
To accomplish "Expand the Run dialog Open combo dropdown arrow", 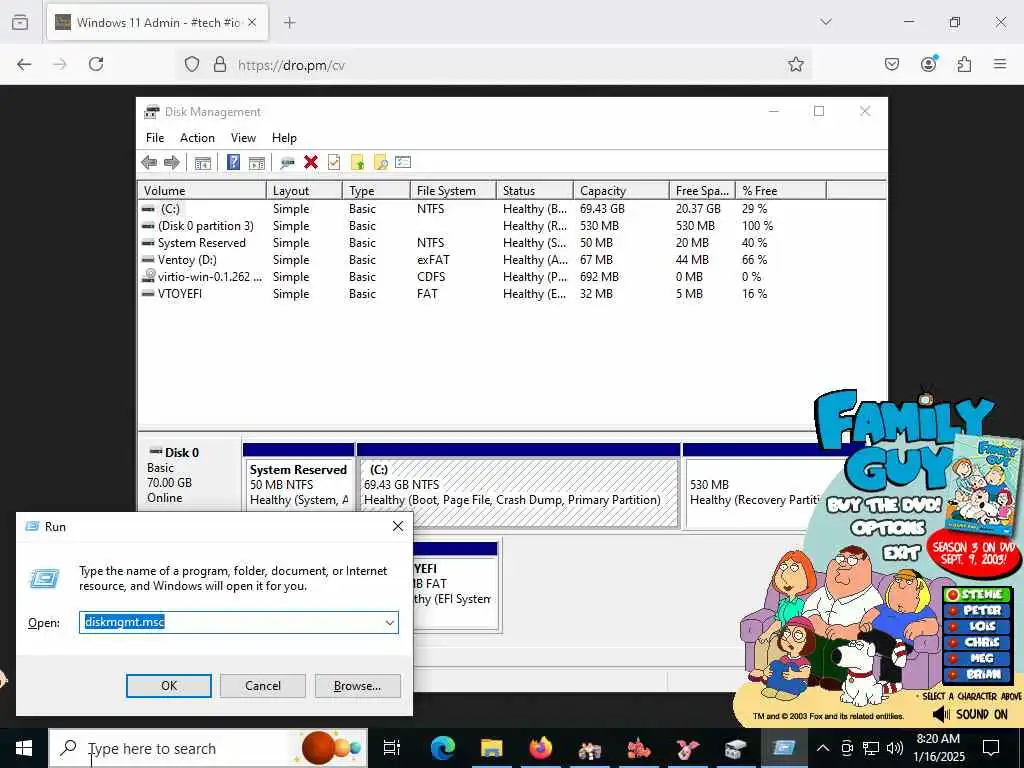I will 390,622.
